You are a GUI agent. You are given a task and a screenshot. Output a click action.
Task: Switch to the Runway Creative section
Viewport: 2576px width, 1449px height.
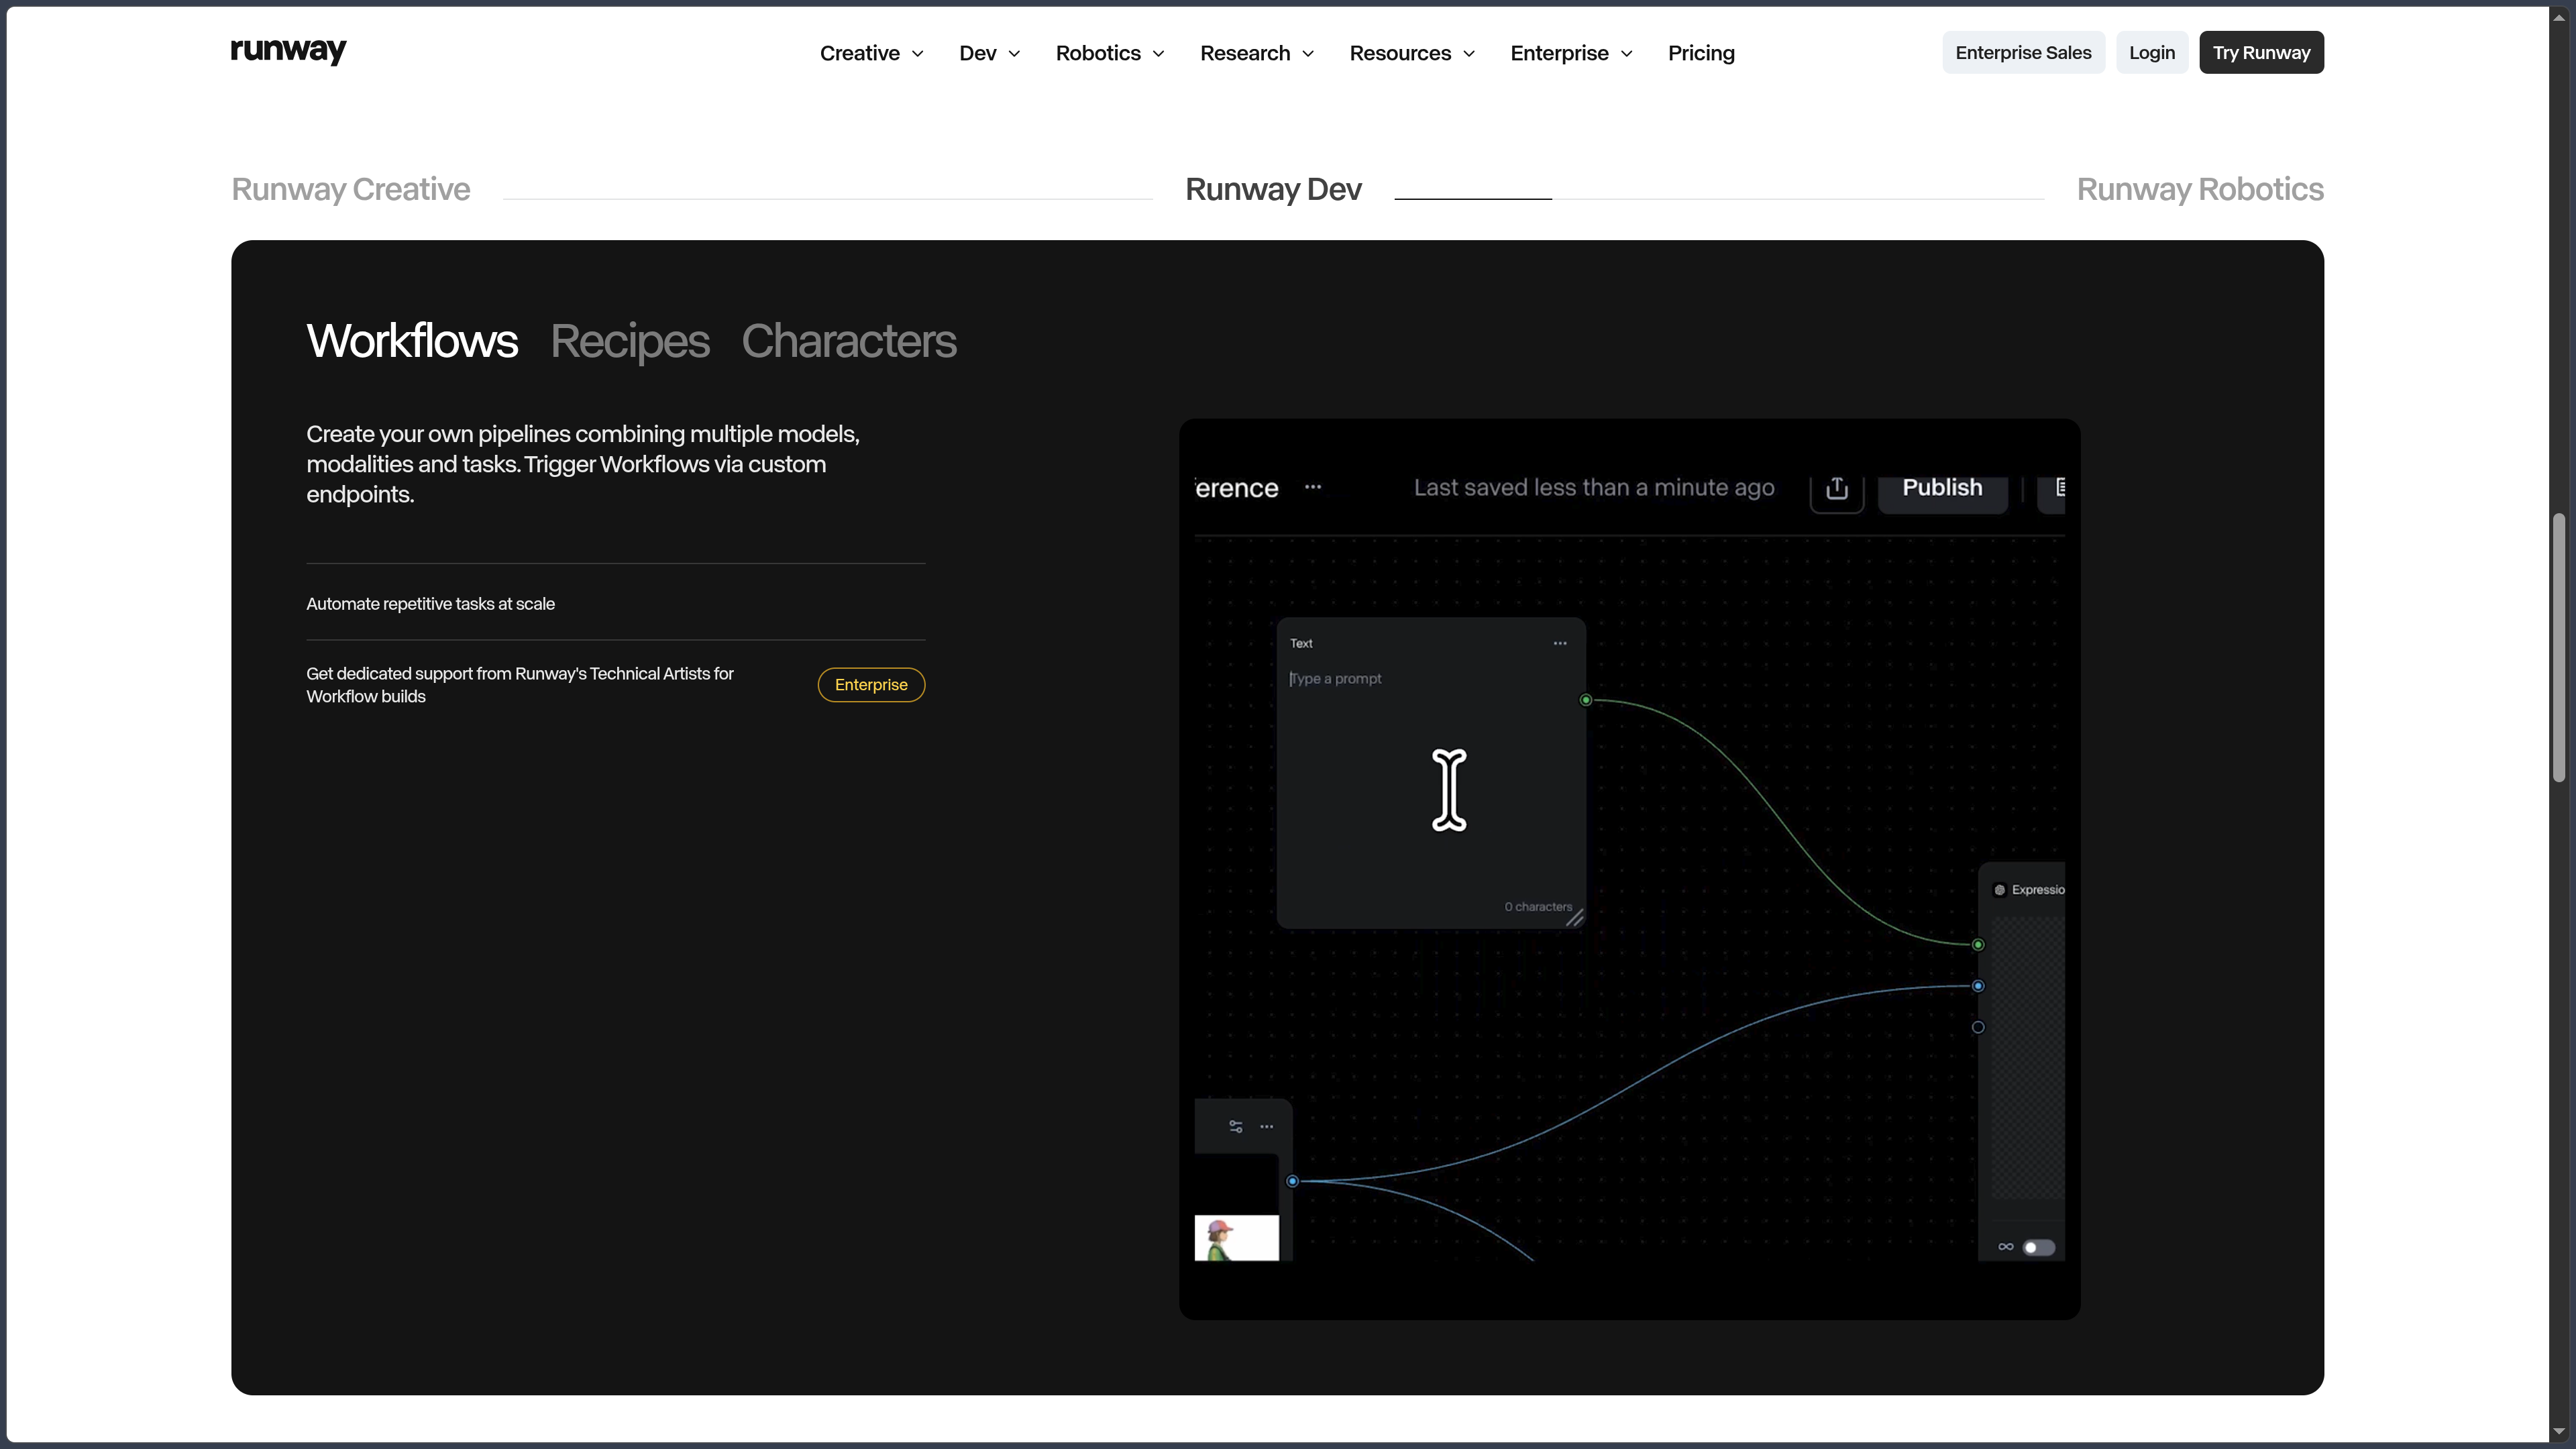351,189
